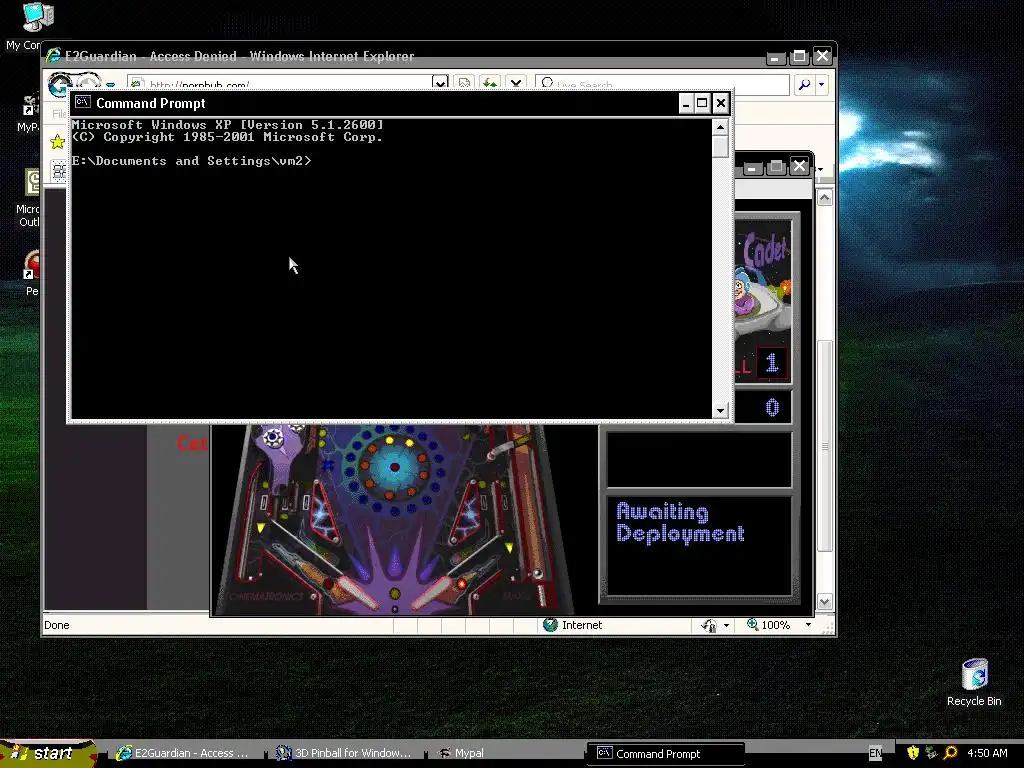This screenshot has height=768, width=1024.
Task: Click the Command Prompt scrollbar thumb
Action: click(720, 147)
